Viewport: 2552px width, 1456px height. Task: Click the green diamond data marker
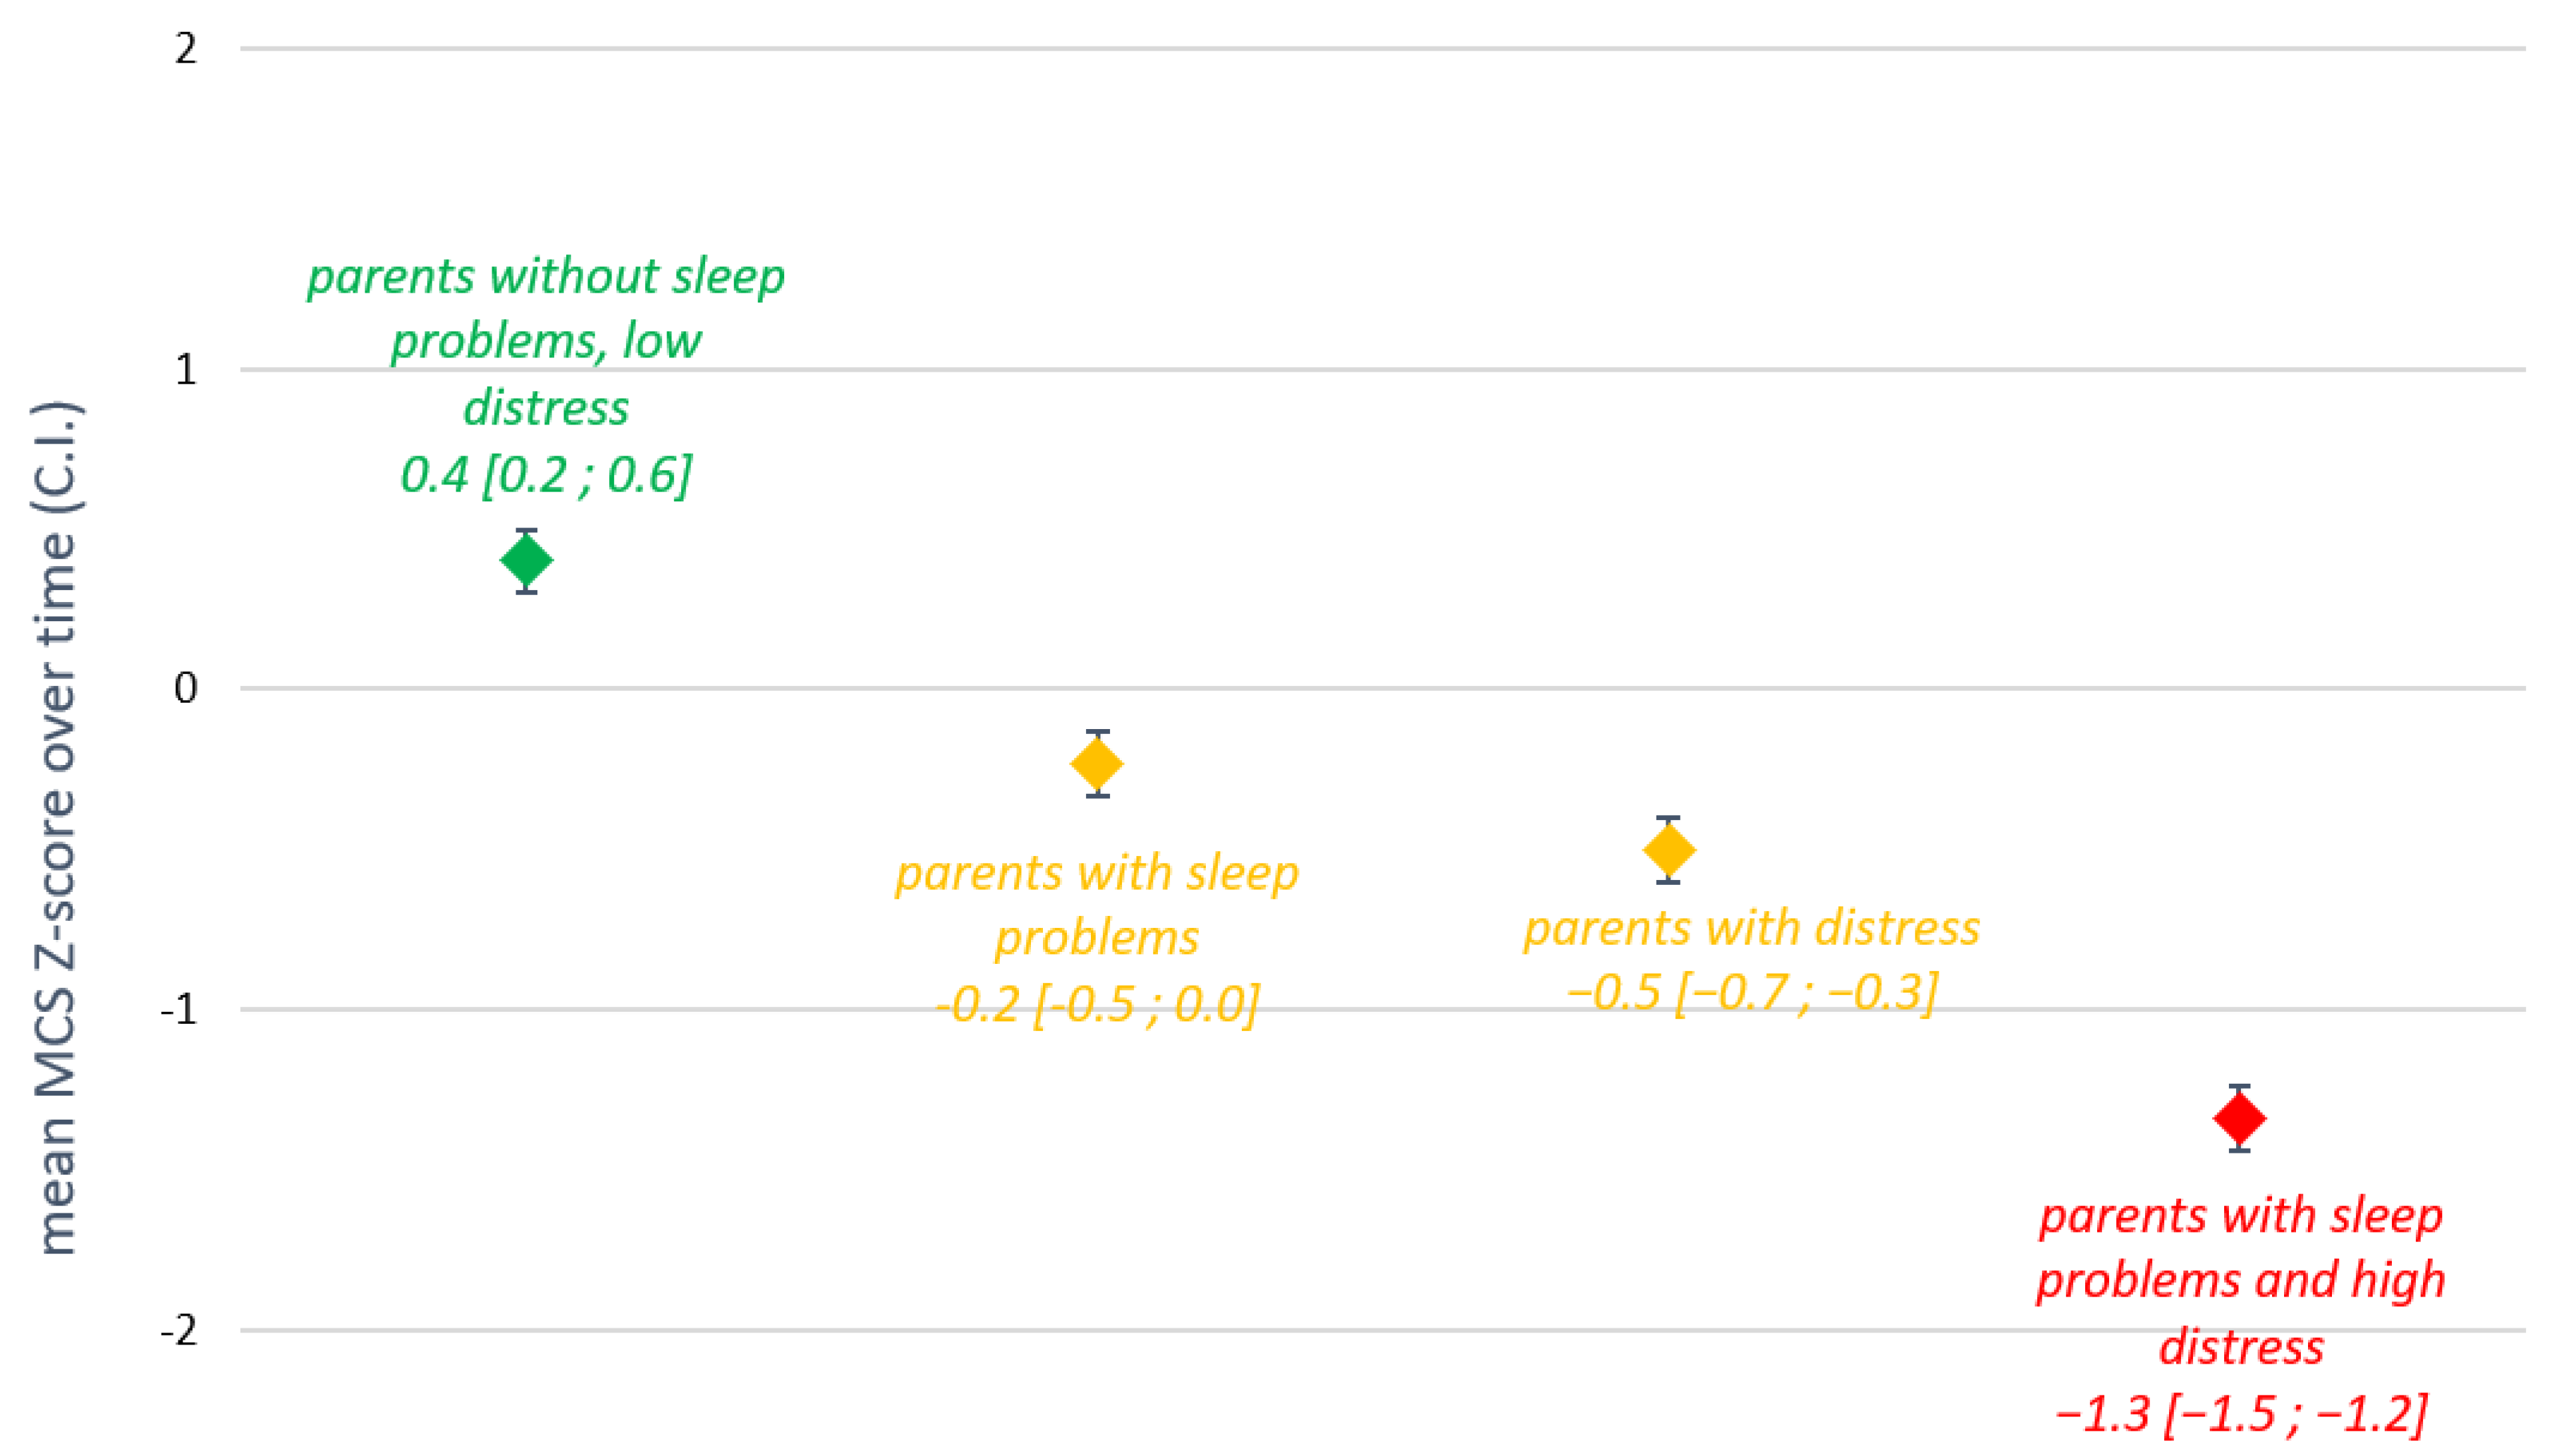coord(526,560)
